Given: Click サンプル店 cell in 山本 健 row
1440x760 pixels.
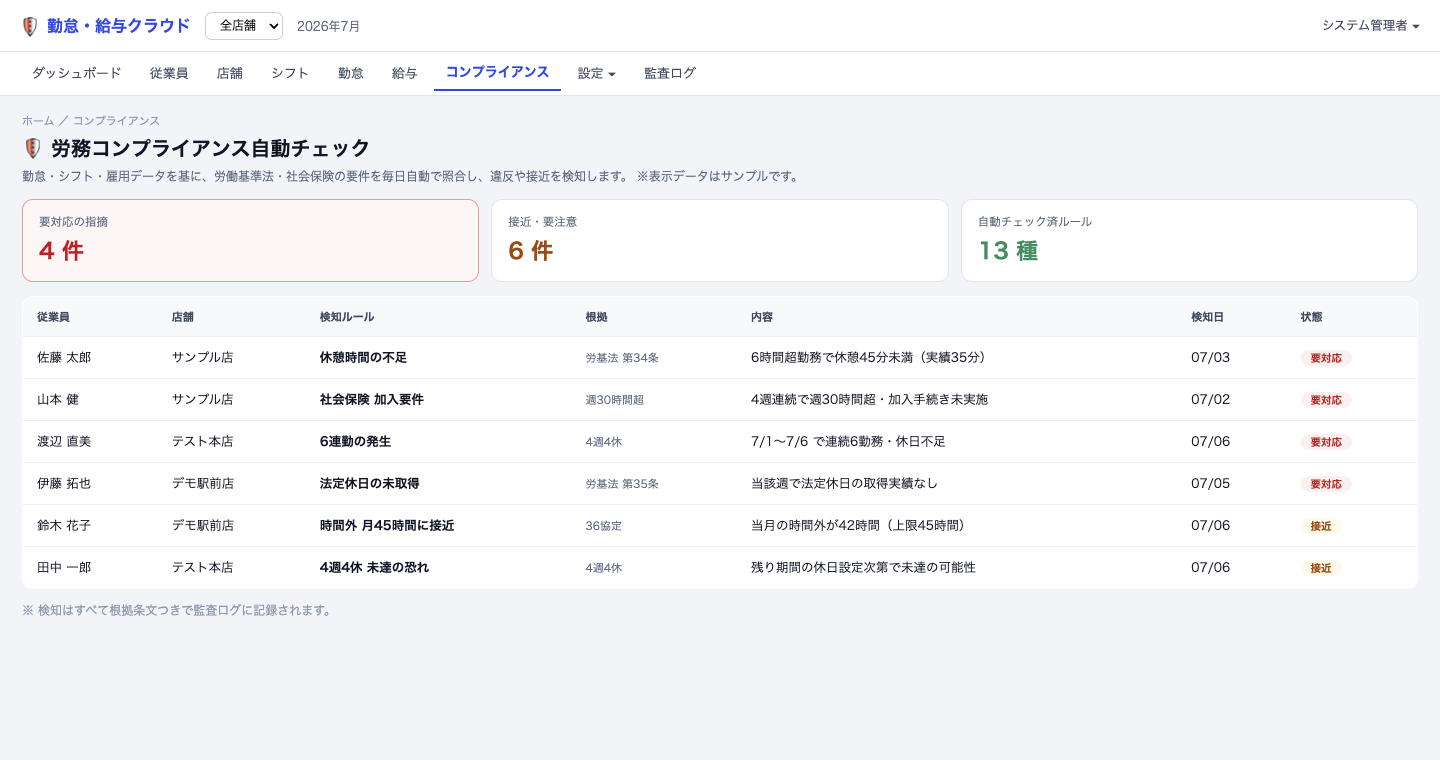Looking at the screenshot, I should 202,399.
